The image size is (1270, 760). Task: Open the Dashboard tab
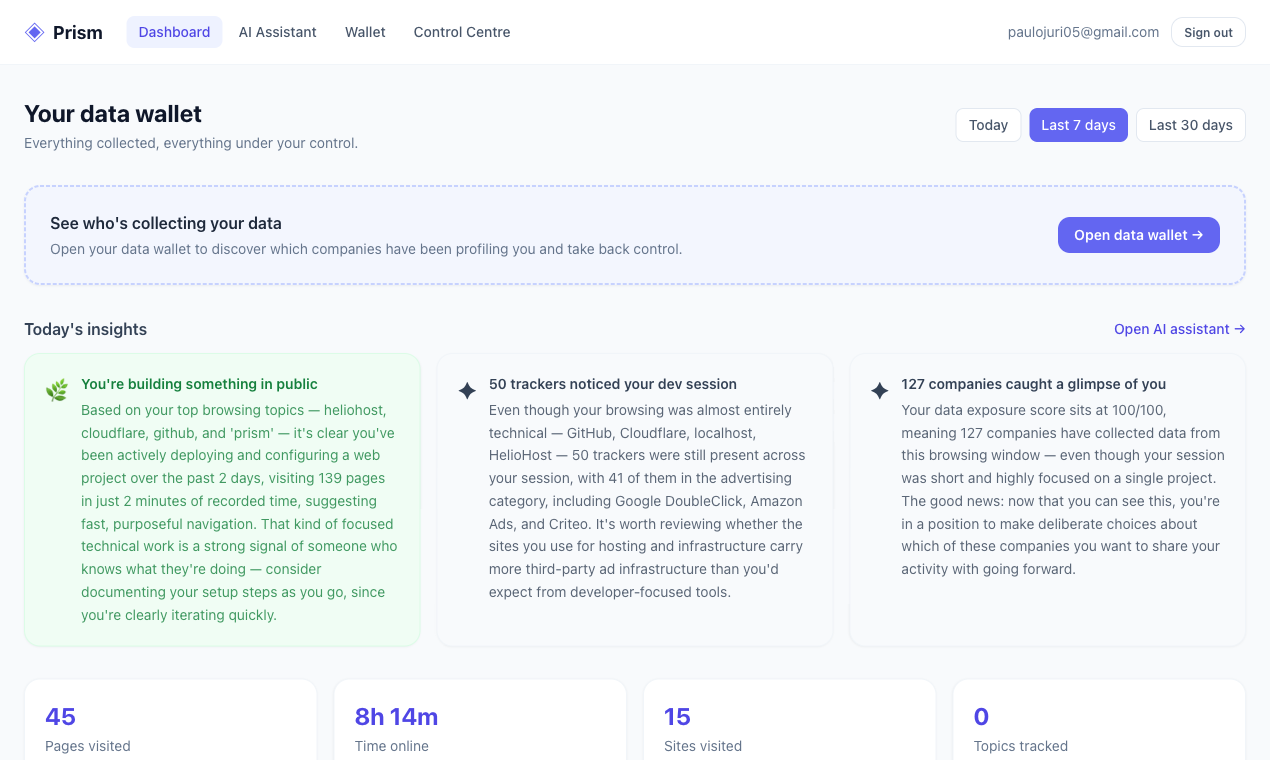coord(174,32)
